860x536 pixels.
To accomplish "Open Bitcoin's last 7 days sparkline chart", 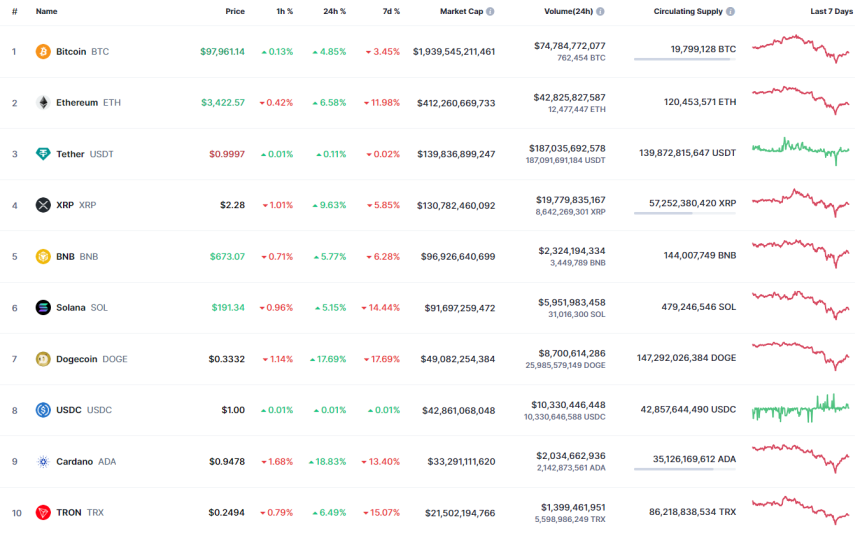I will tap(801, 49).
